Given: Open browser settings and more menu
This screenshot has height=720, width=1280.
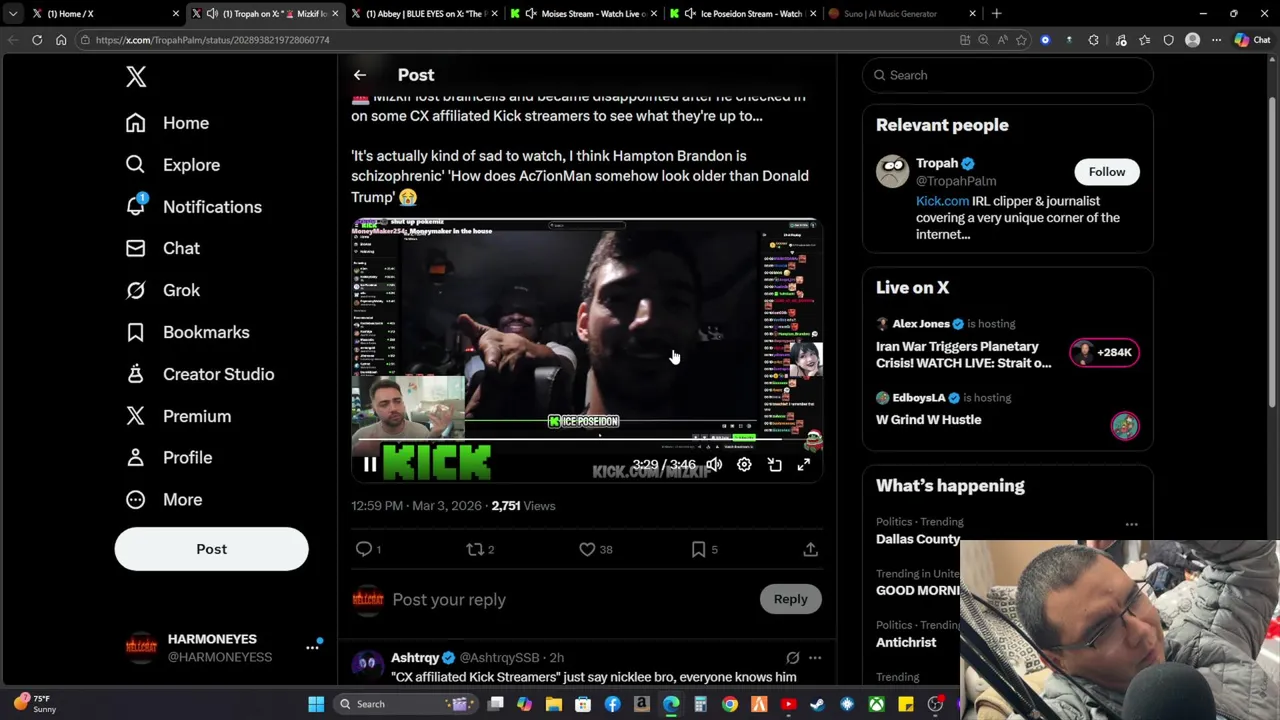Looking at the screenshot, I should pos(1216,40).
